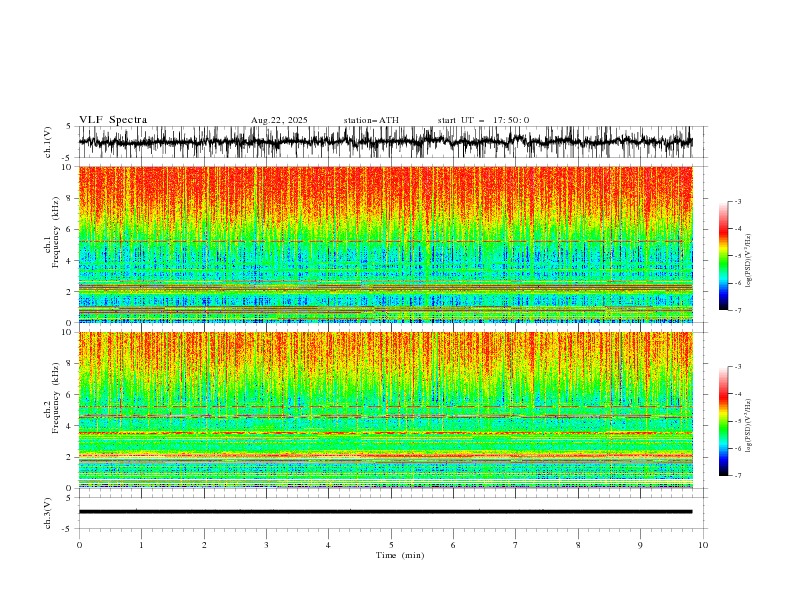Click the "Time (min)" axis title
This screenshot has height=612, width=792.
(400, 555)
